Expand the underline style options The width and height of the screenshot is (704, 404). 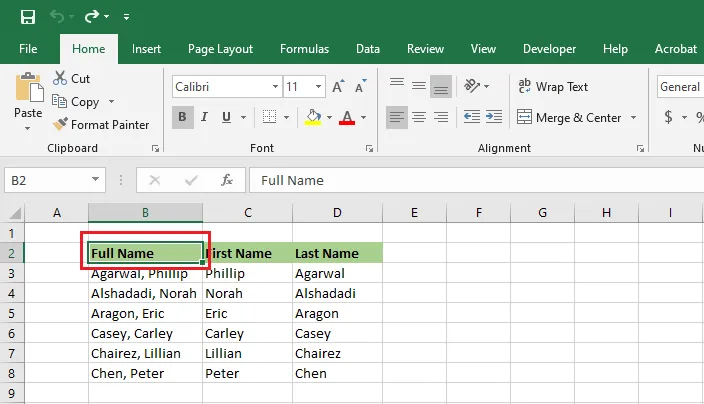pos(243,118)
